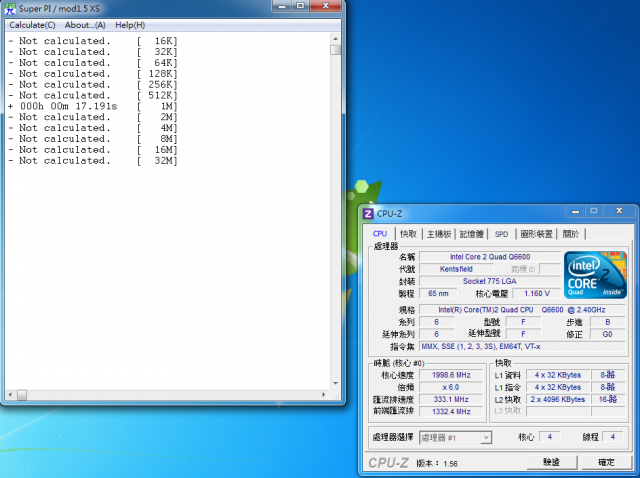Viewport: 640px width, 478px height.
Task: Click the 'x 6.0' multiplier value
Action: (x=451, y=387)
